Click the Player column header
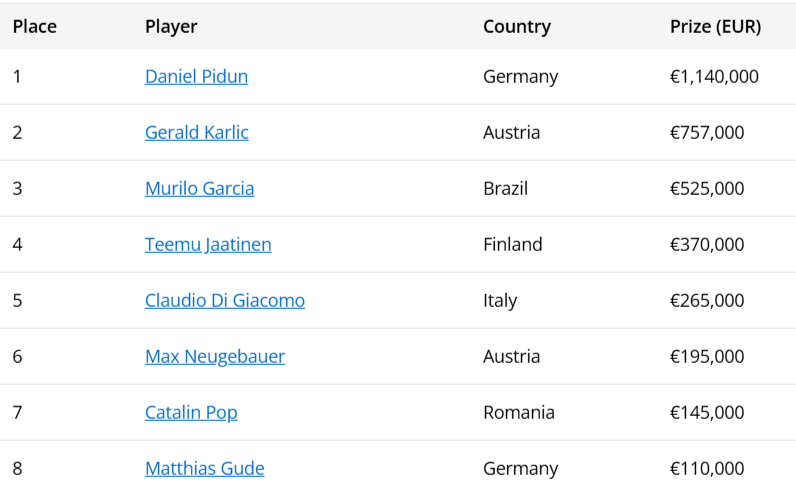Image resolution: width=796 pixels, height=487 pixels. coord(171,27)
